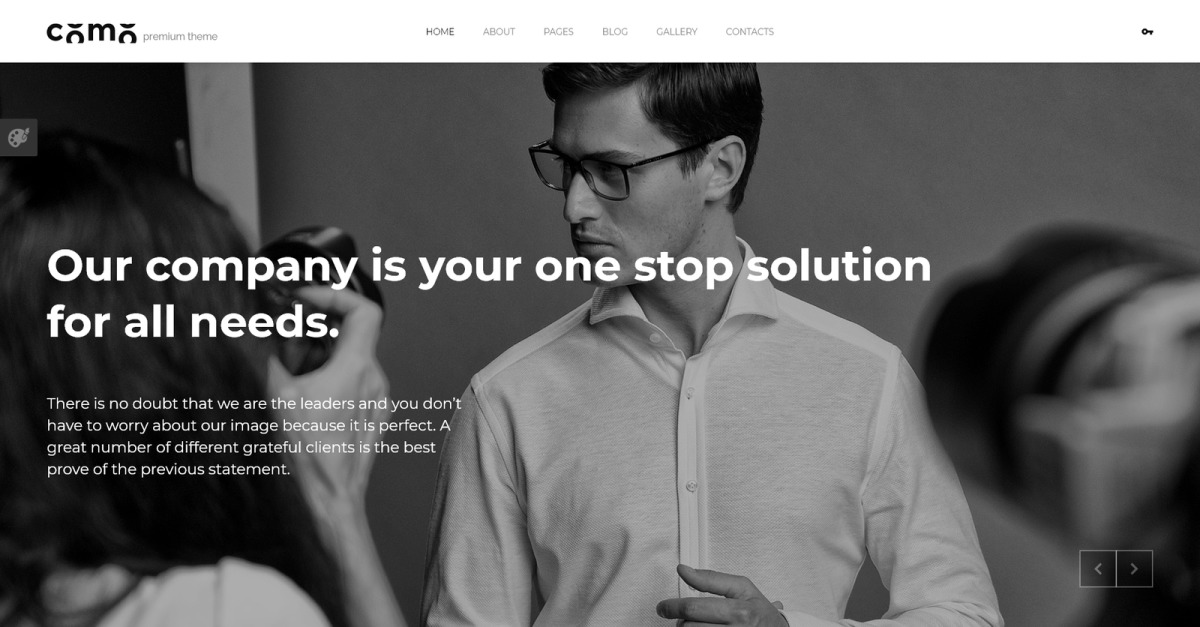This screenshot has height=627, width=1200.
Task: Open the BLOG navigation menu
Action: pos(615,32)
